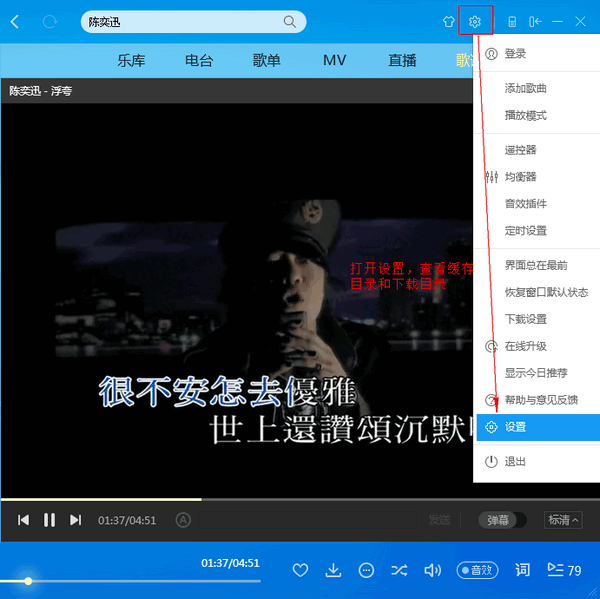Screen dimensions: 600x599
Task: Open the more options (…) icon
Action: tap(366, 570)
